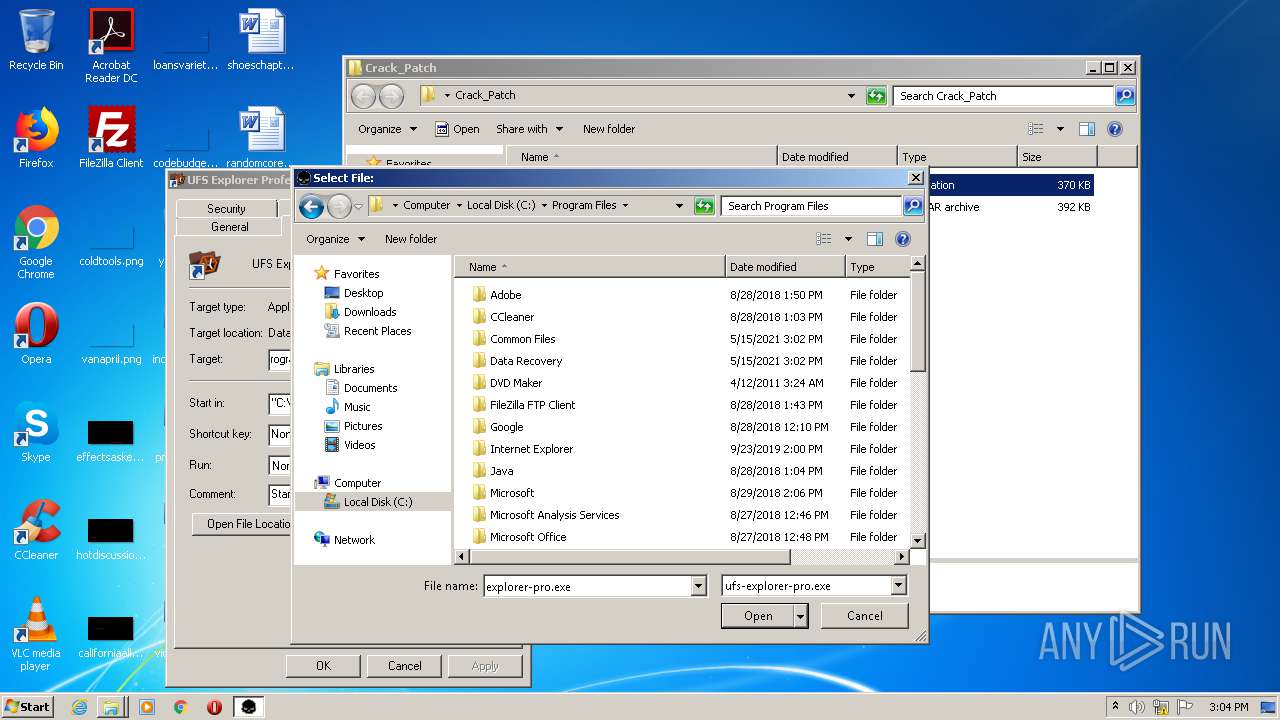Switch to General tab in properties window
Image resolution: width=1280 pixels, height=720 pixels.
coord(229,227)
